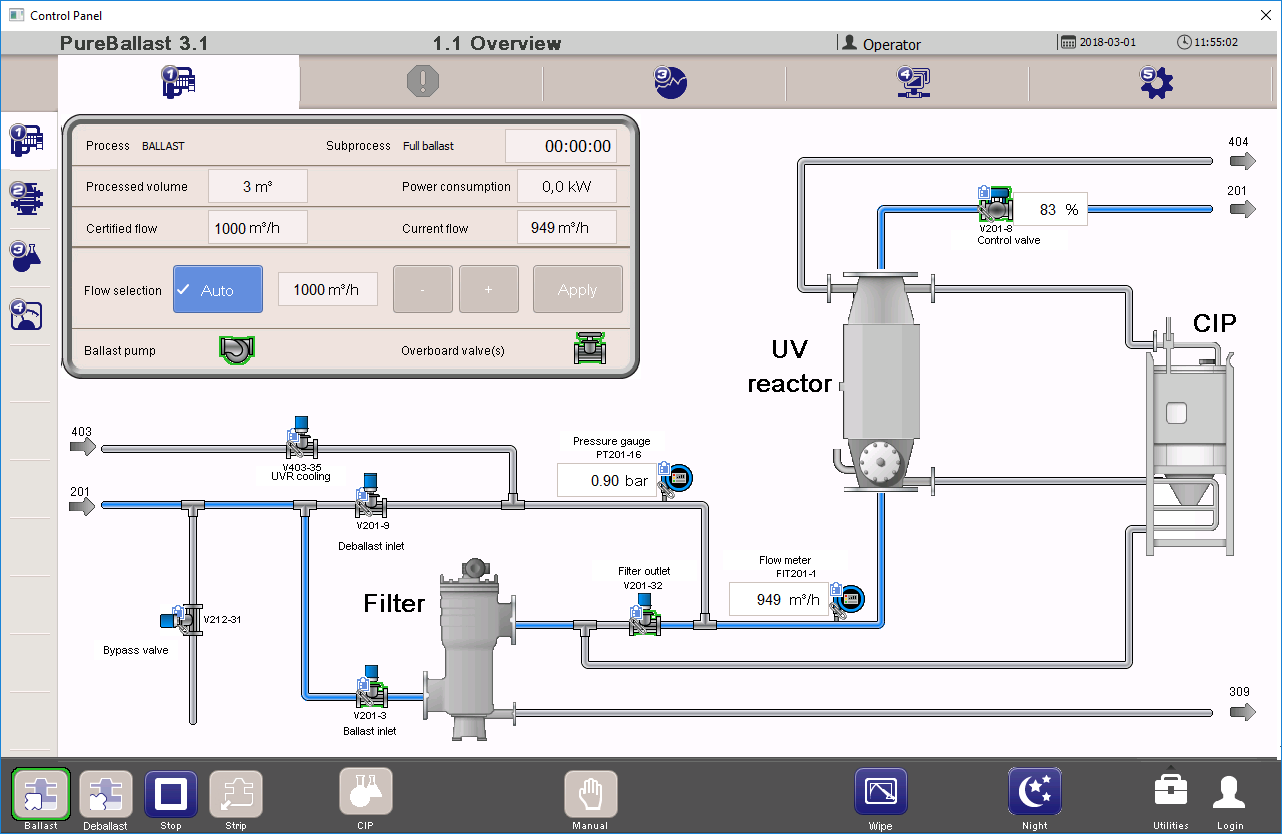Screen dimensions: 1282x834
Task: Click the Ballast mode button
Action: pyautogui.click(x=41, y=795)
